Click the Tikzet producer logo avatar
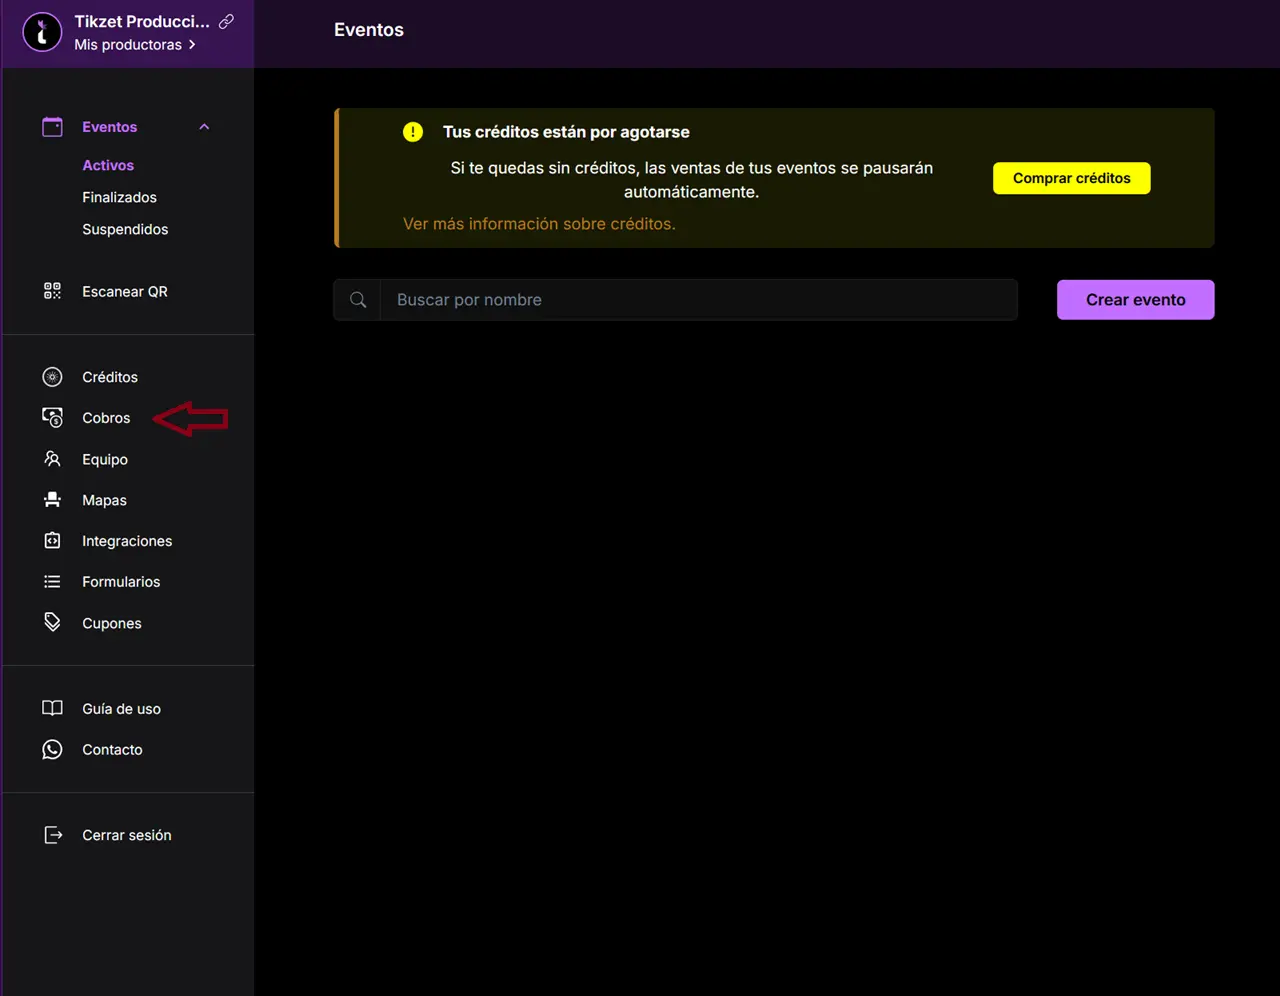Viewport: 1280px width, 996px height. click(x=42, y=32)
